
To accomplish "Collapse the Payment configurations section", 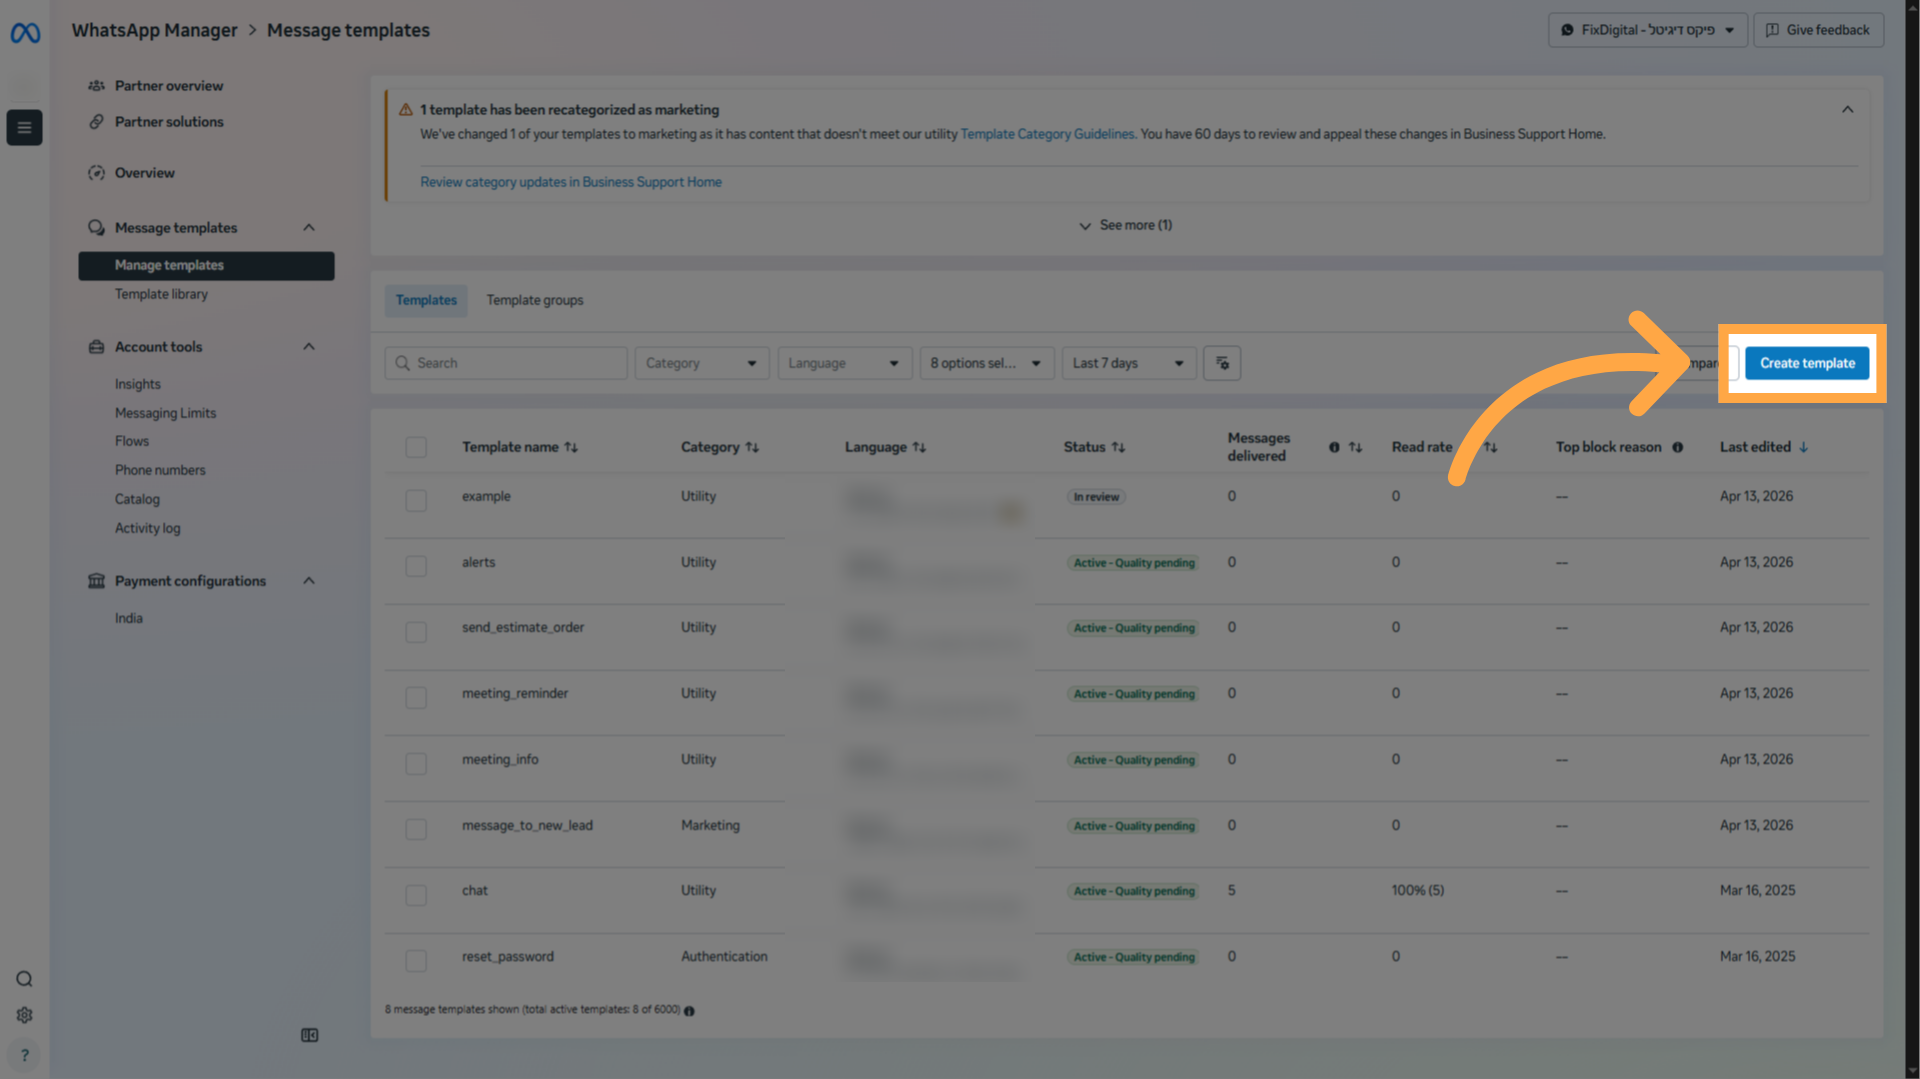I will click(309, 581).
